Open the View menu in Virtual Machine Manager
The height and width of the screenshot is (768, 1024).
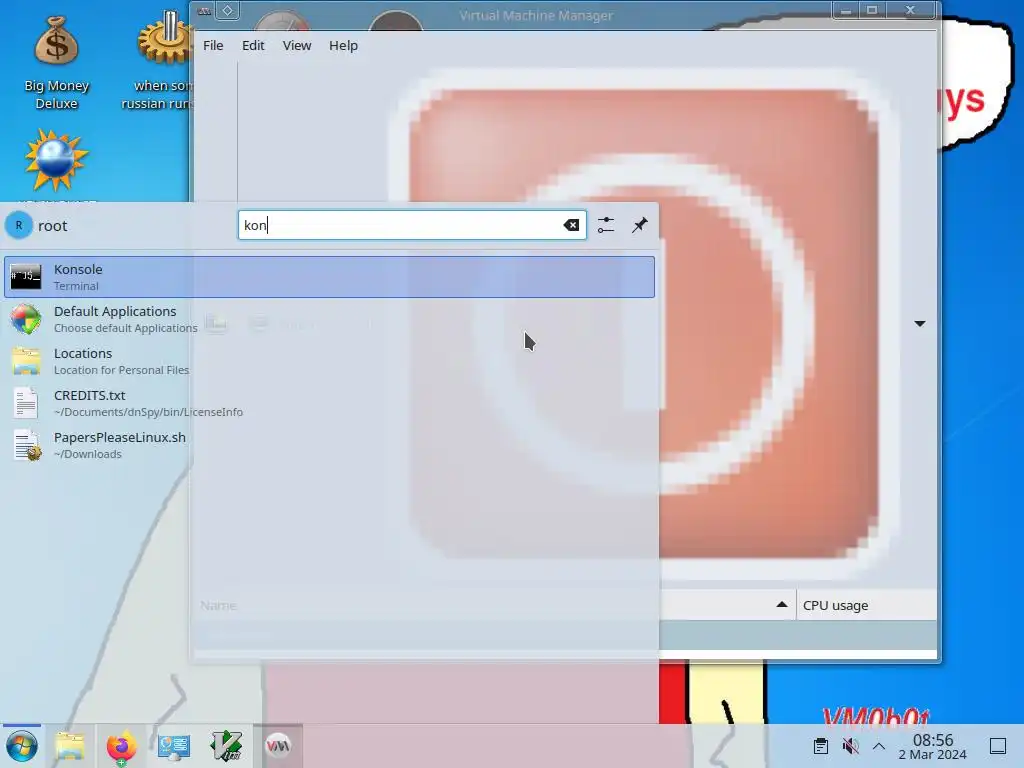pyautogui.click(x=296, y=46)
